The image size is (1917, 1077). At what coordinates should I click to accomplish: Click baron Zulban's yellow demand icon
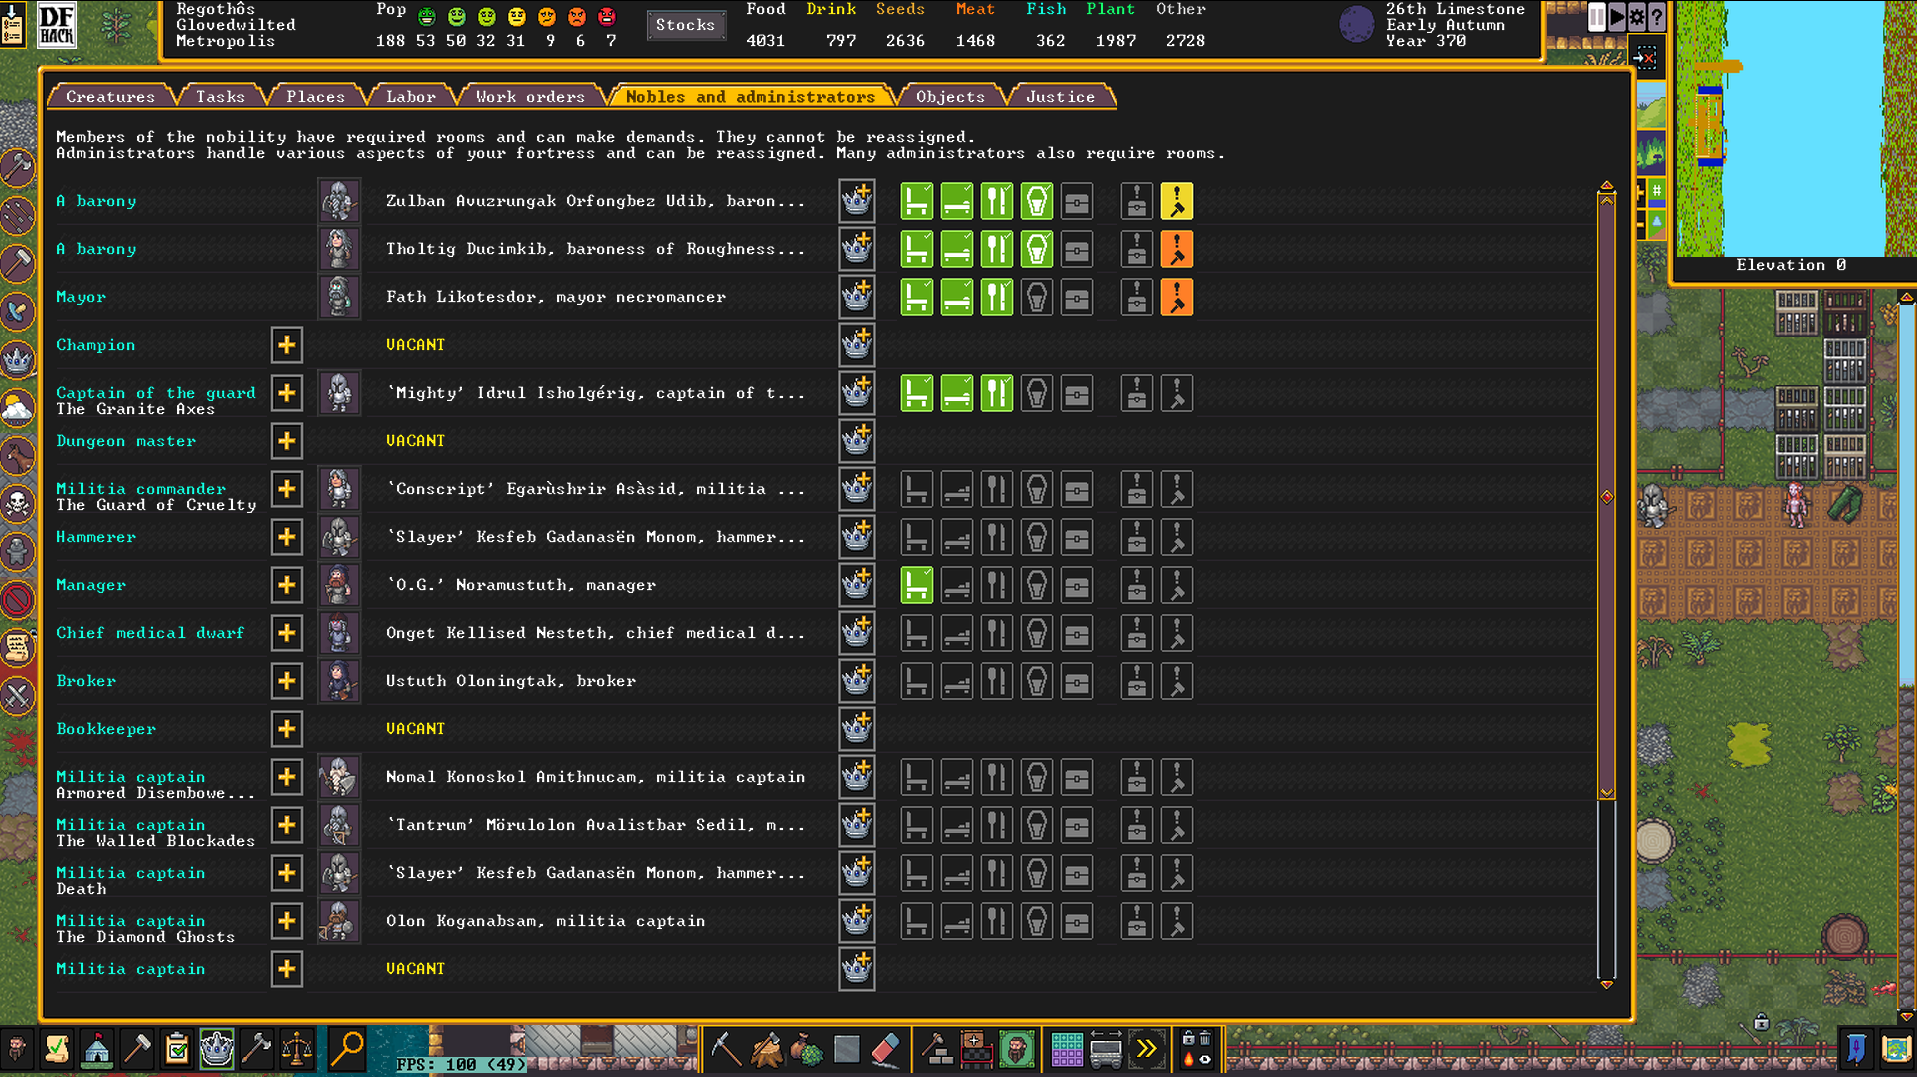coord(1177,201)
